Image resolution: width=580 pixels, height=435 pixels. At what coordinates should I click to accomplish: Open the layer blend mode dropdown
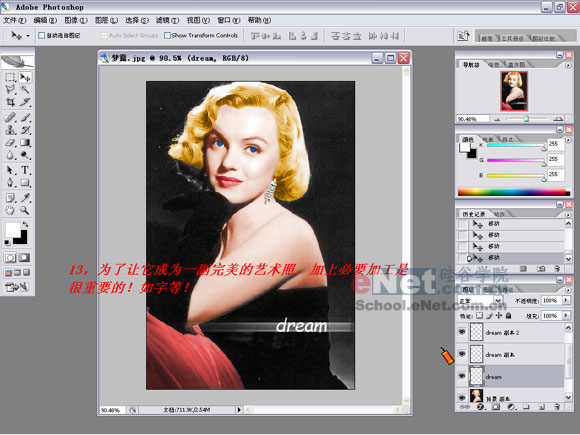(x=480, y=301)
